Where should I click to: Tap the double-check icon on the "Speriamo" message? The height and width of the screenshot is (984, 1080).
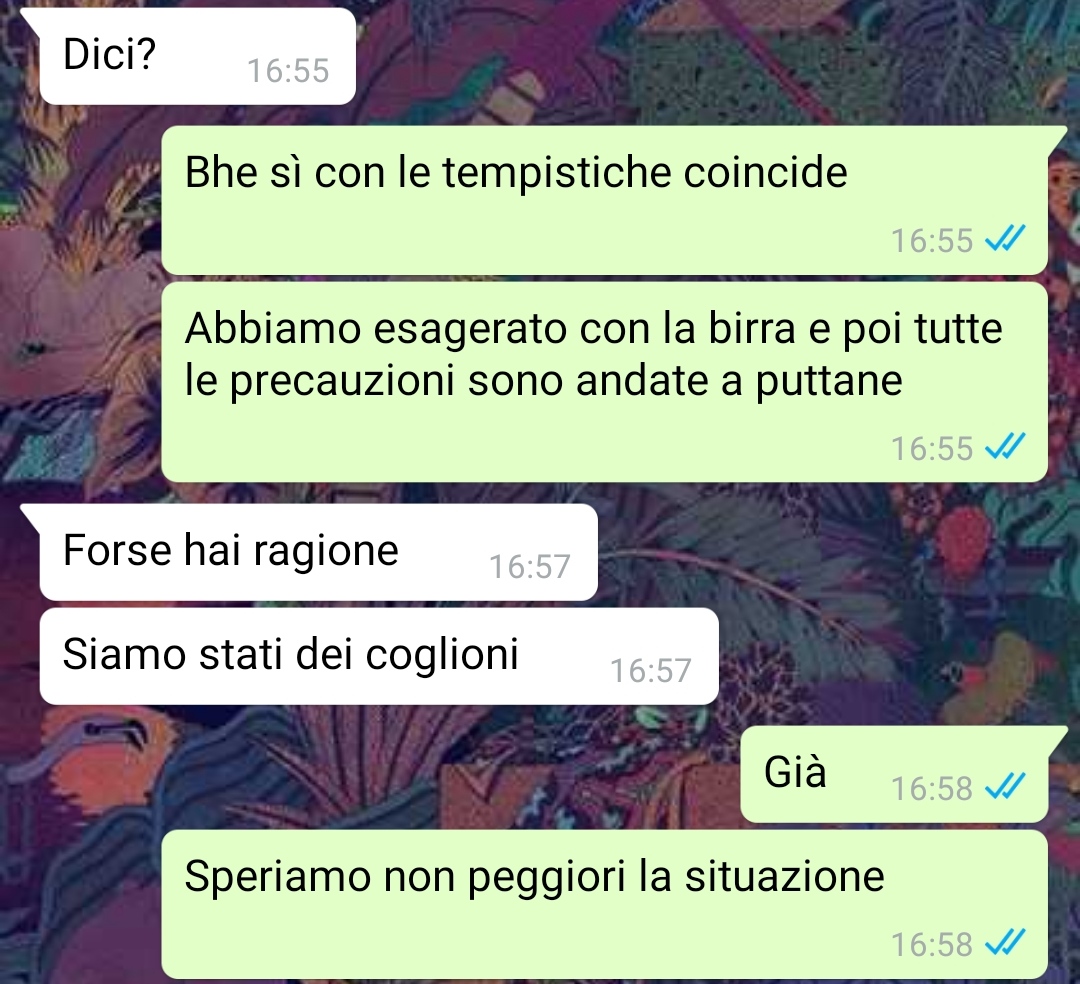pos(1005,943)
